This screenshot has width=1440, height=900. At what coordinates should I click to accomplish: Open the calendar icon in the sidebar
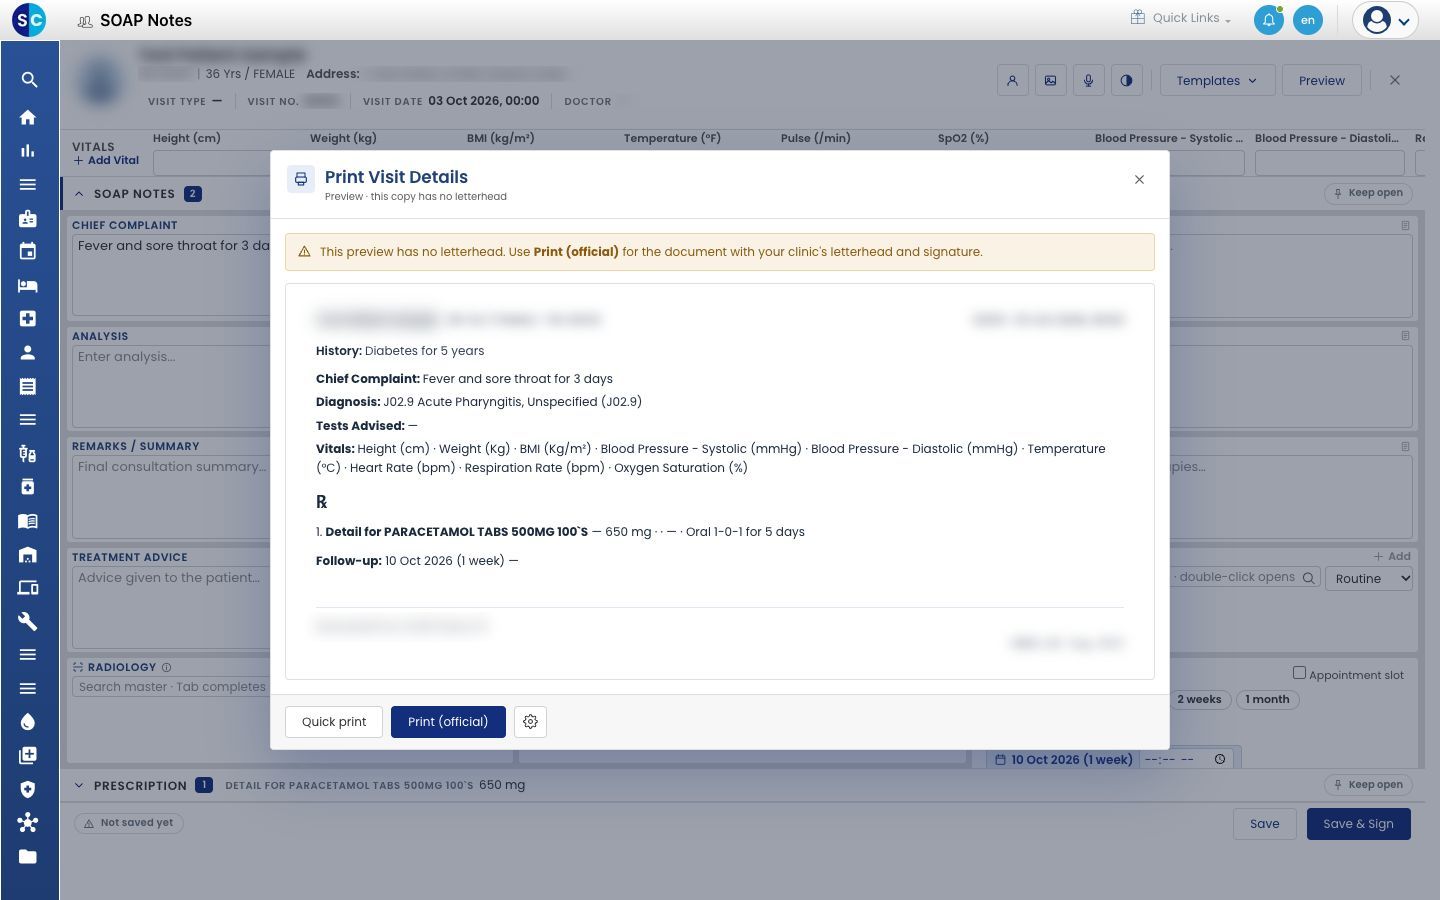tap(28, 251)
